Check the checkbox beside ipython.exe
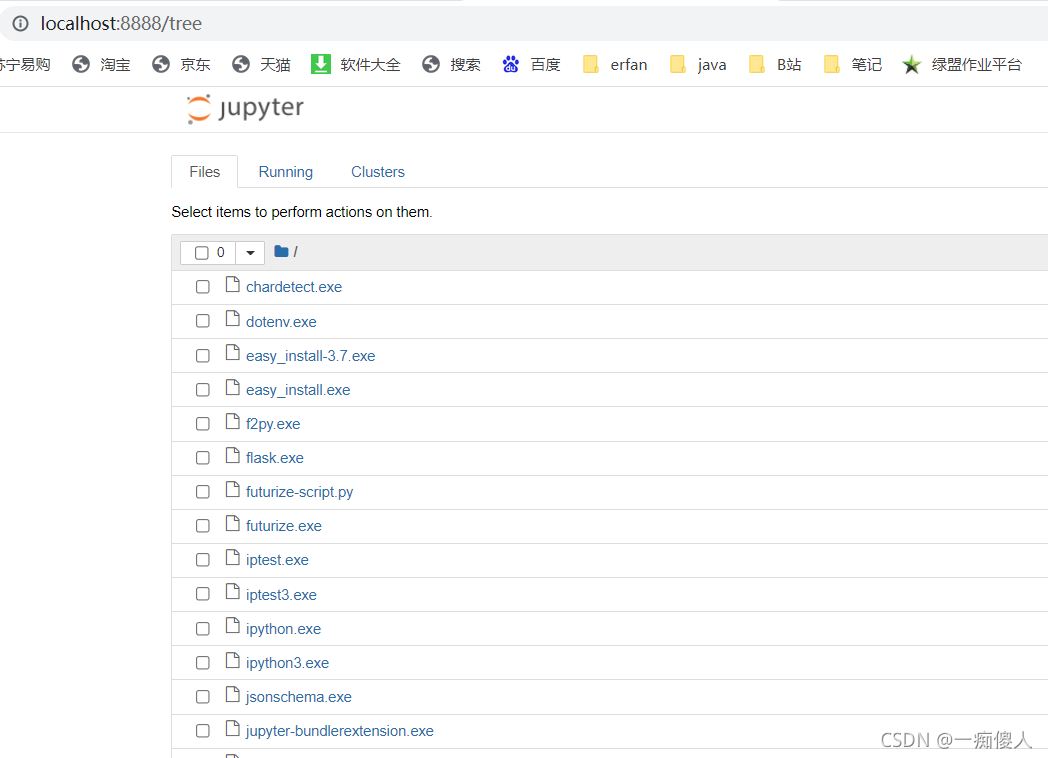The image size is (1048, 758). tap(203, 628)
